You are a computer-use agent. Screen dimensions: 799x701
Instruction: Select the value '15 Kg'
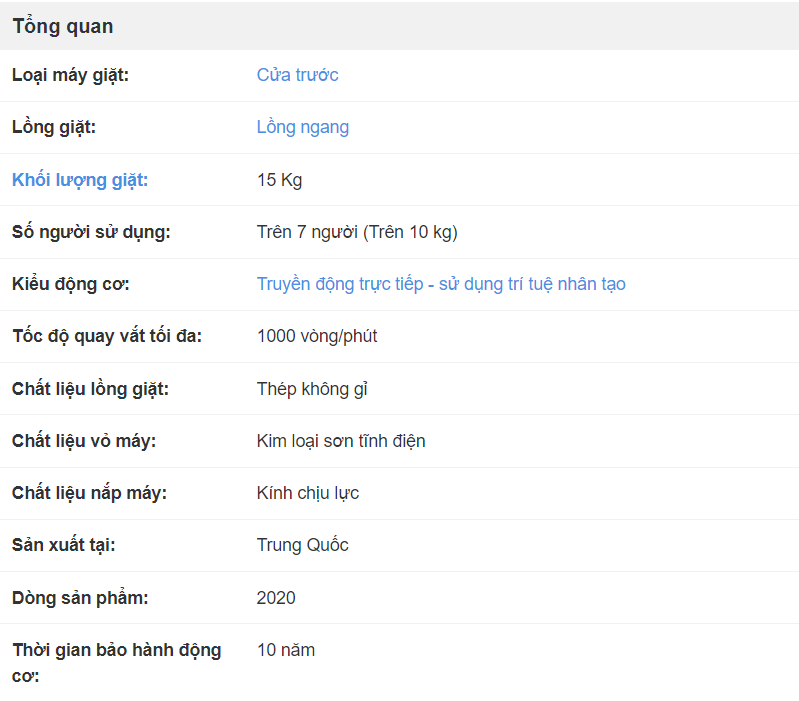point(279,180)
